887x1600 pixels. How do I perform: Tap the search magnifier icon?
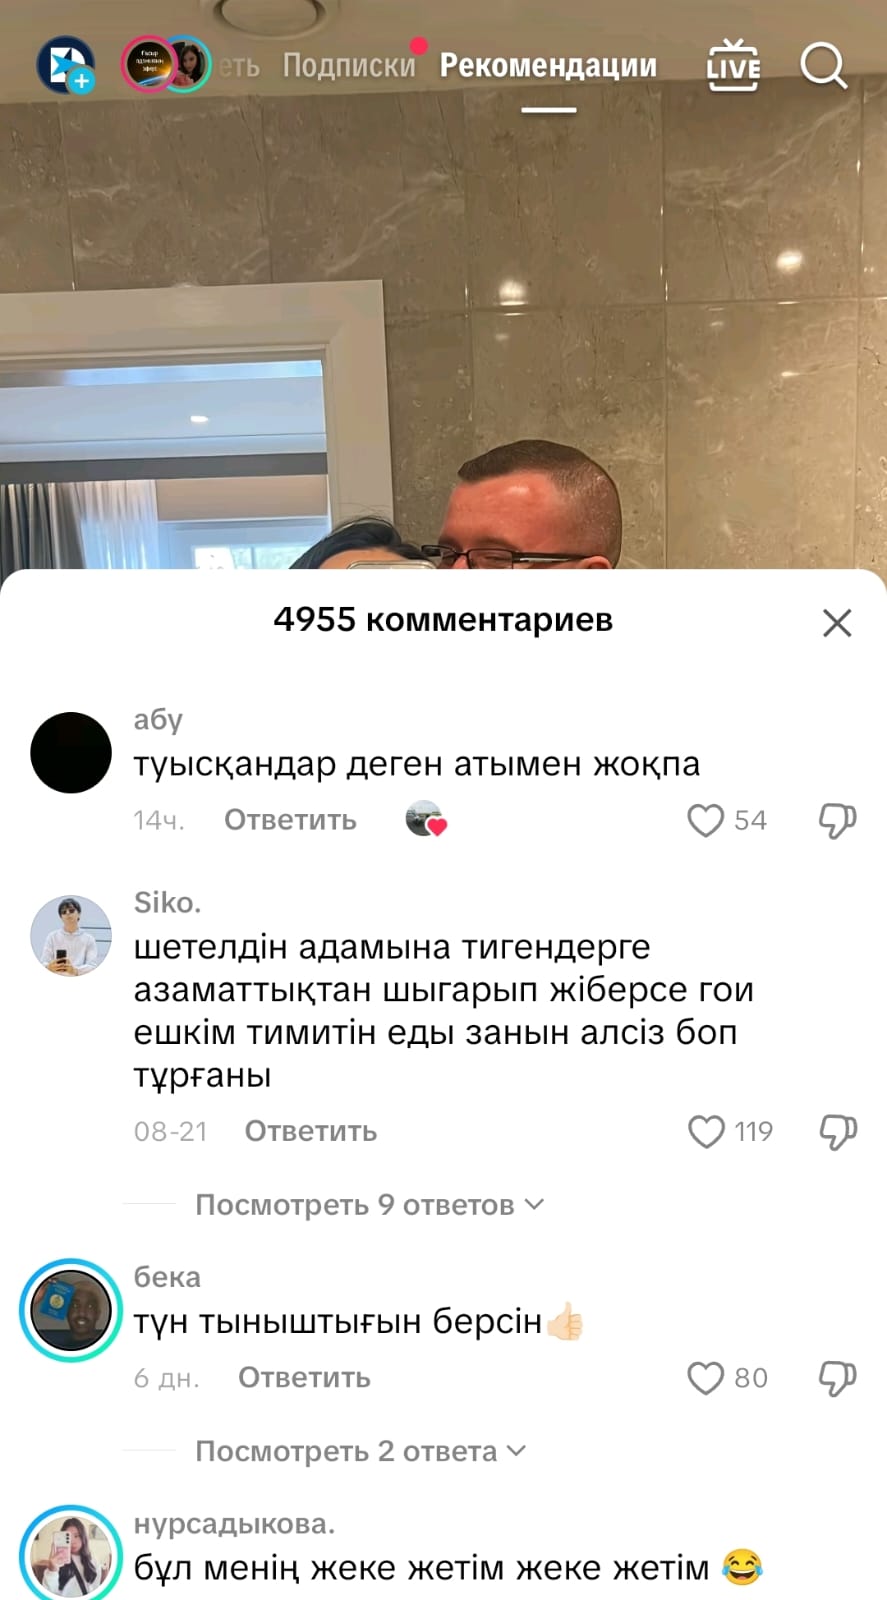coord(824,65)
